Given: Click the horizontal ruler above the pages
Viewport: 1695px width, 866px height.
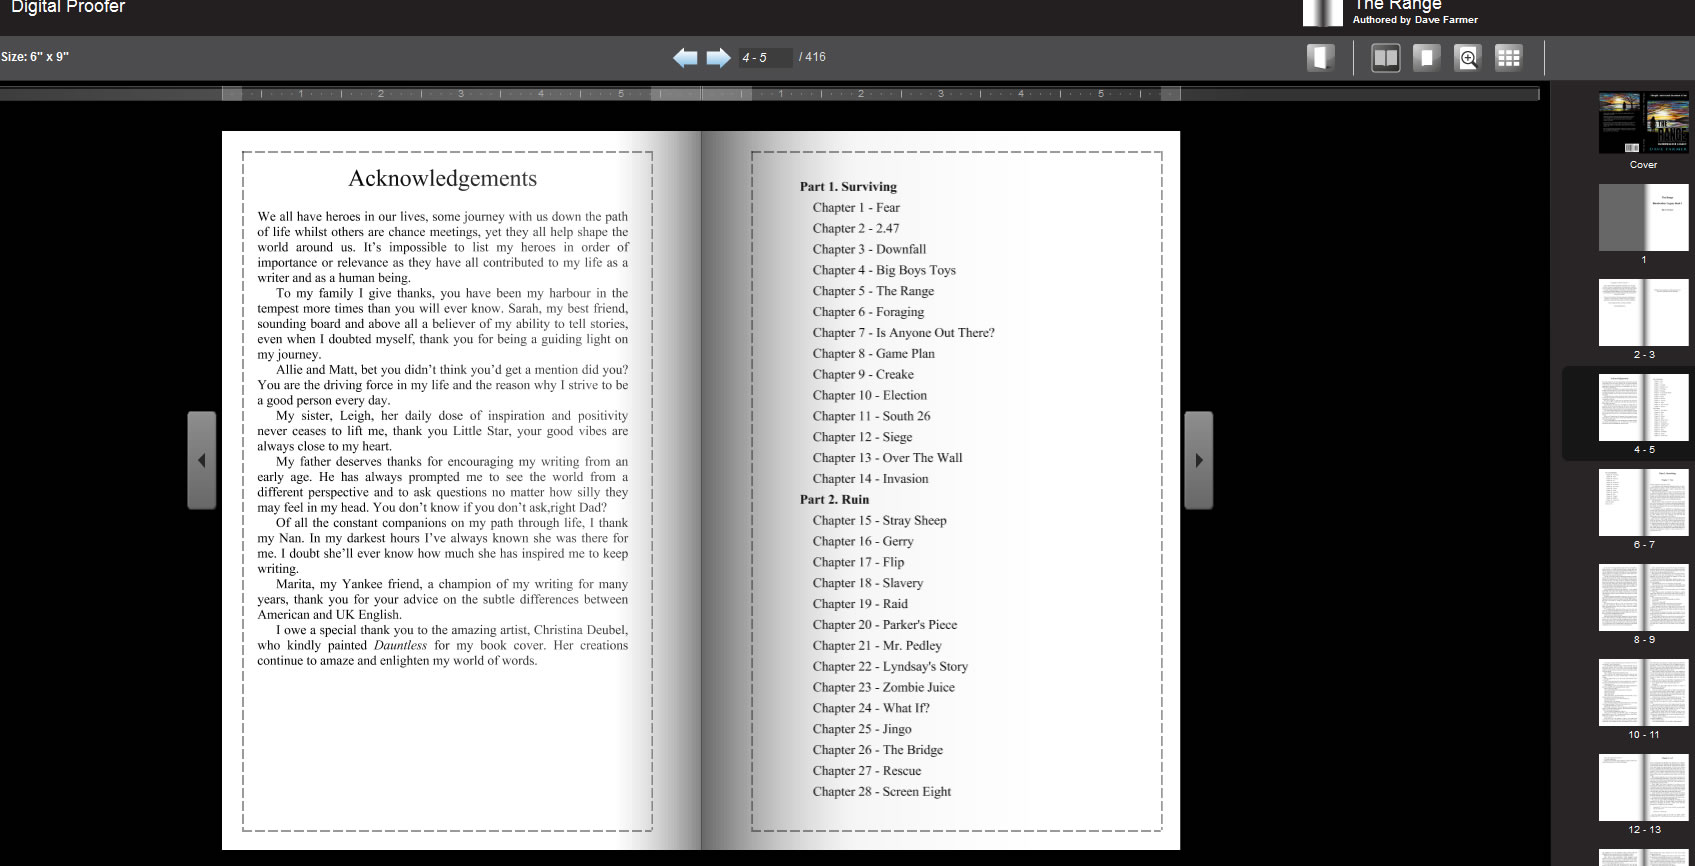Looking at the screenshot, I should [700, 94].
